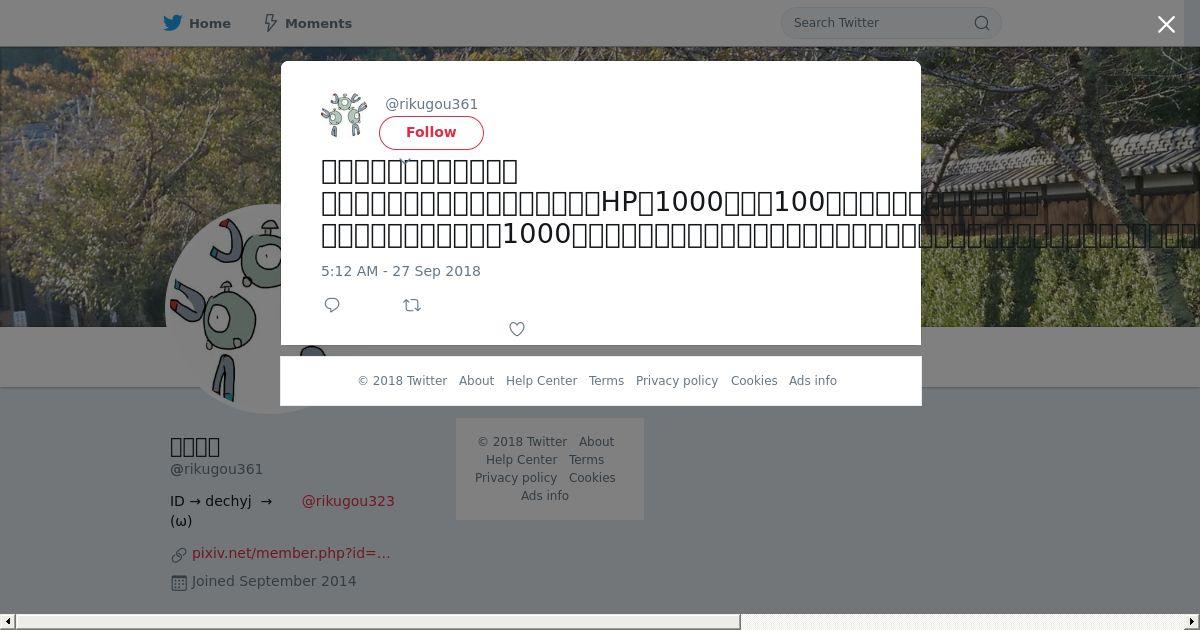Open tweet author's avatar thumbnail
Viewport: 1200px width, 630px height.
click(x=344, y=115)
